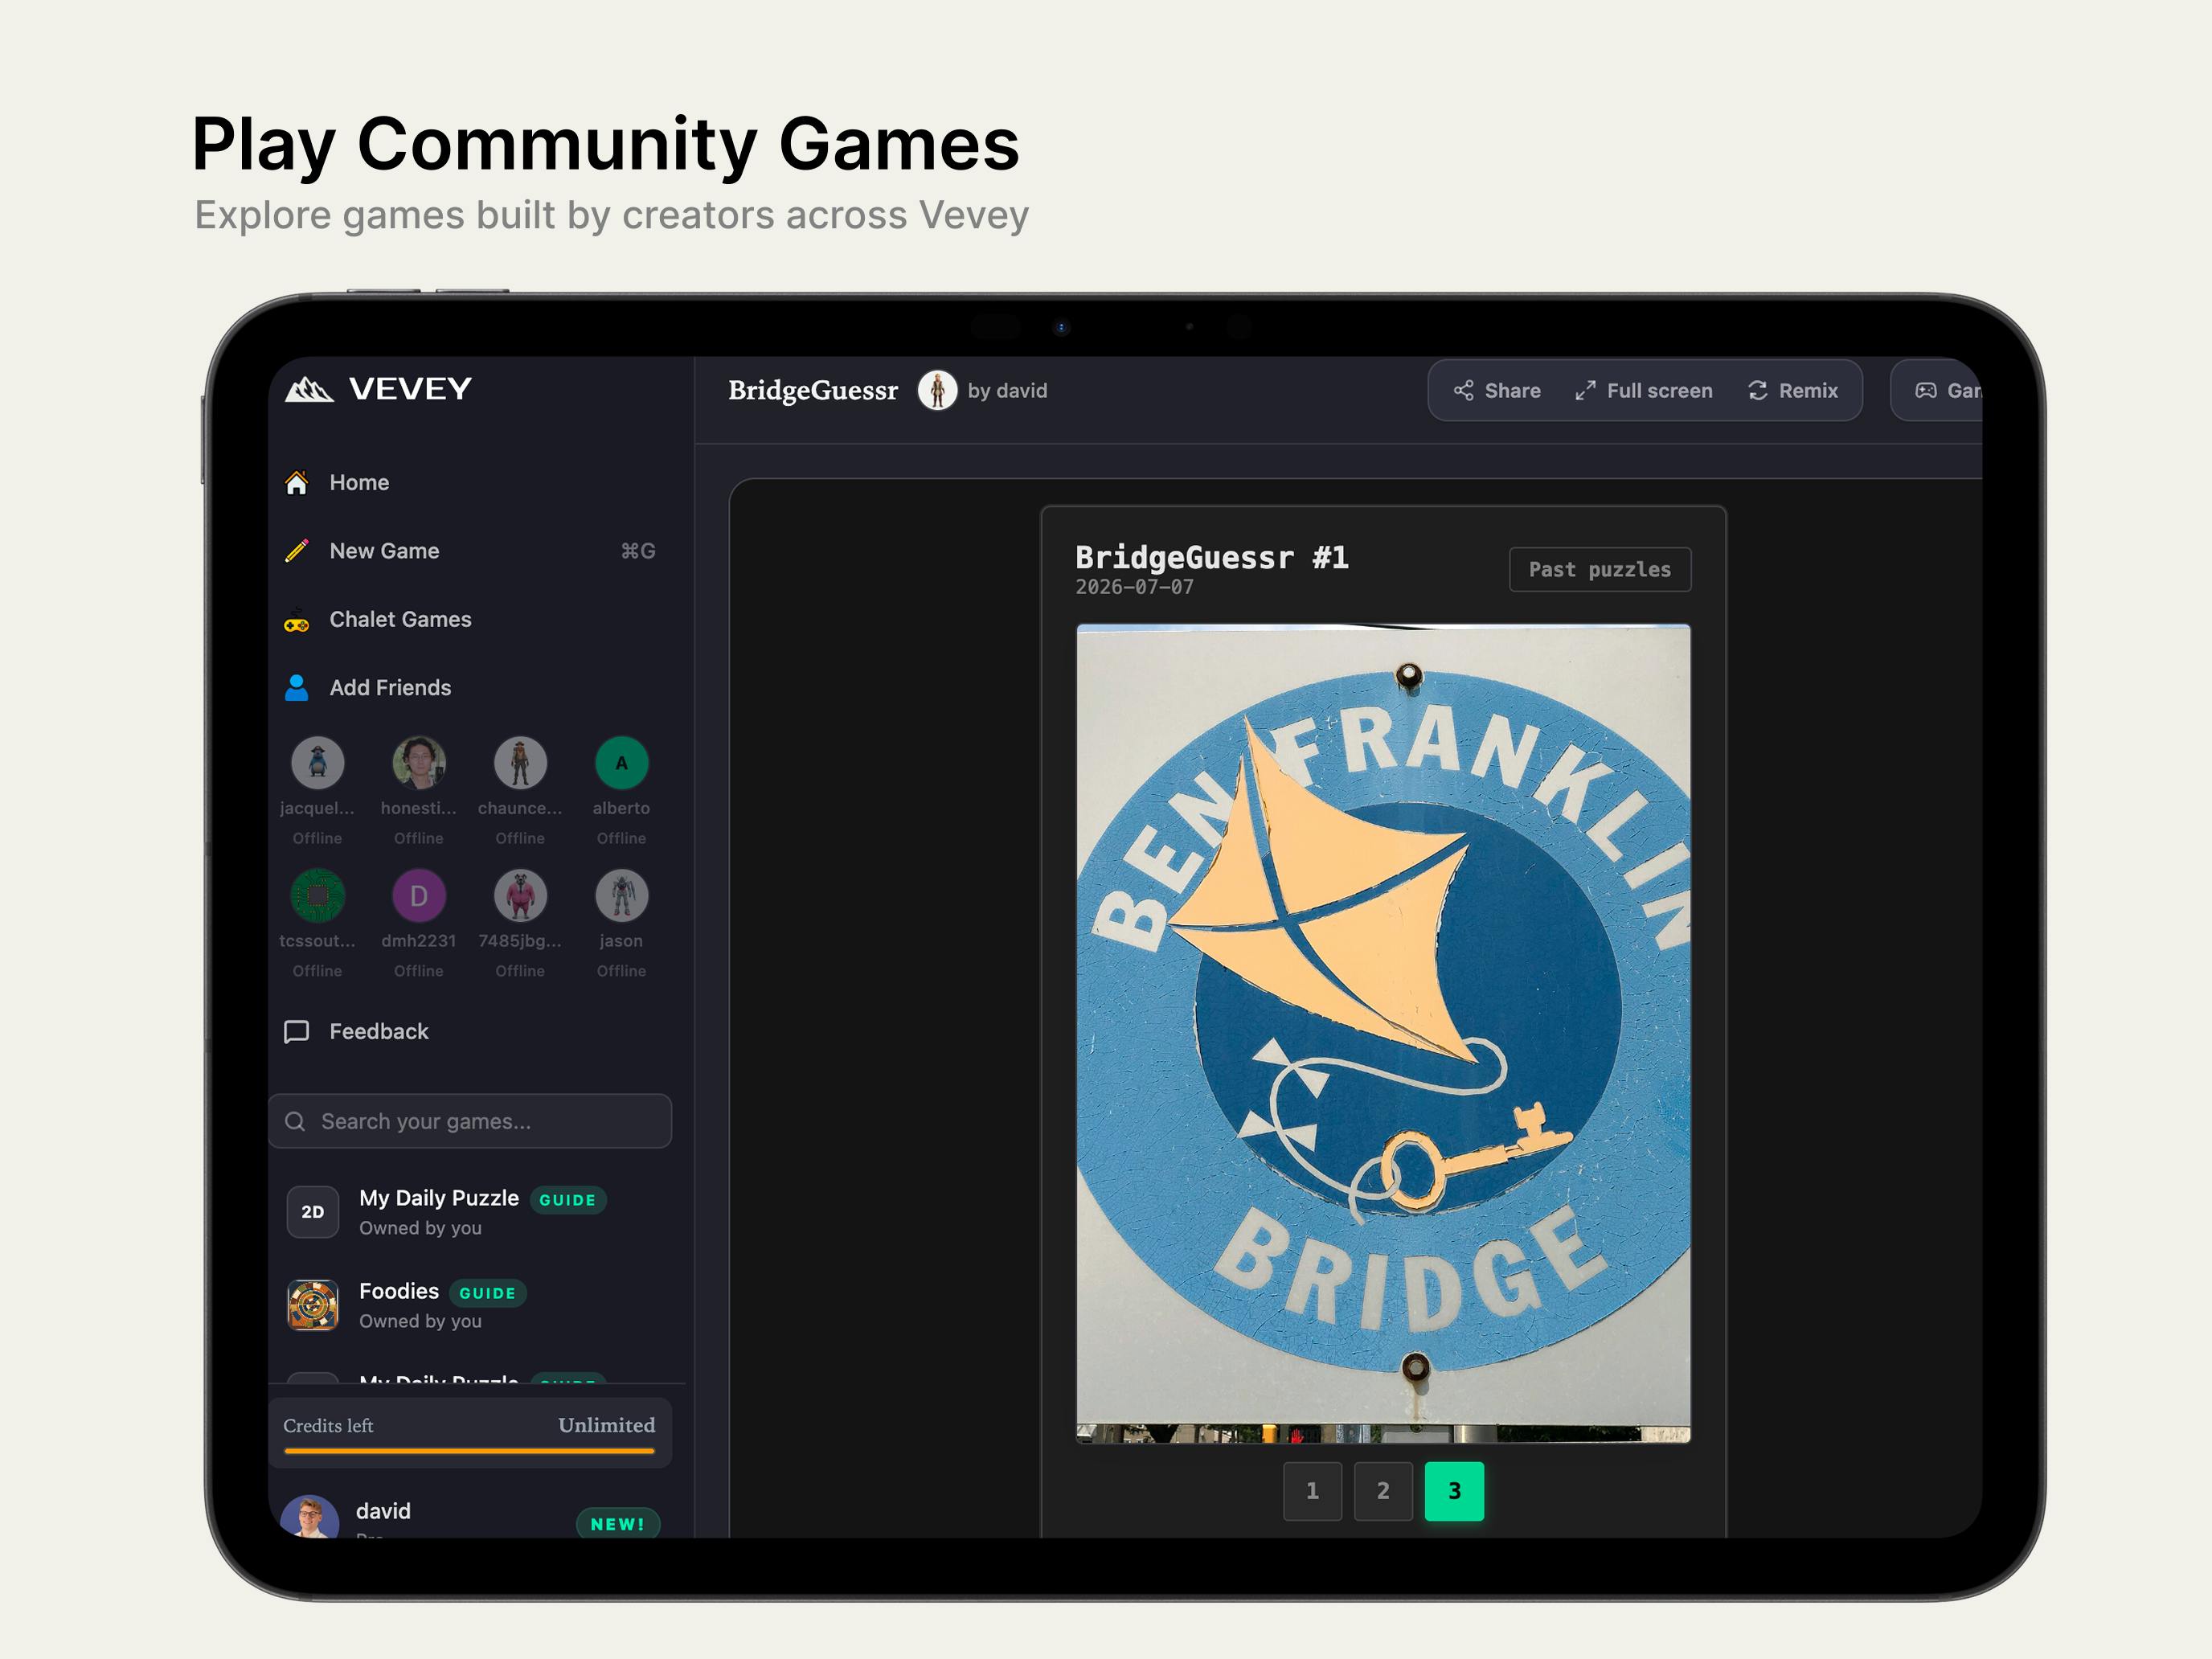The height and width of the screenshot is (1659, 2212).
Task: Click david's profile photo at sidebar bottom
Action: click(x=310, y=1517)
